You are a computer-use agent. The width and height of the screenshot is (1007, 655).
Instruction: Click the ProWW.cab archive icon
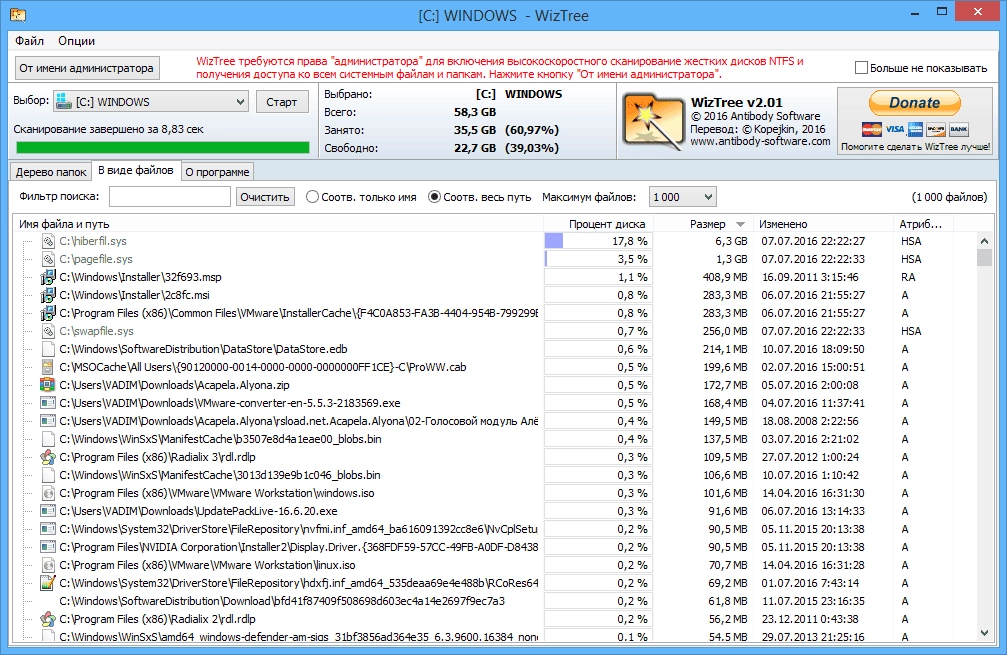tap(48, 367)
